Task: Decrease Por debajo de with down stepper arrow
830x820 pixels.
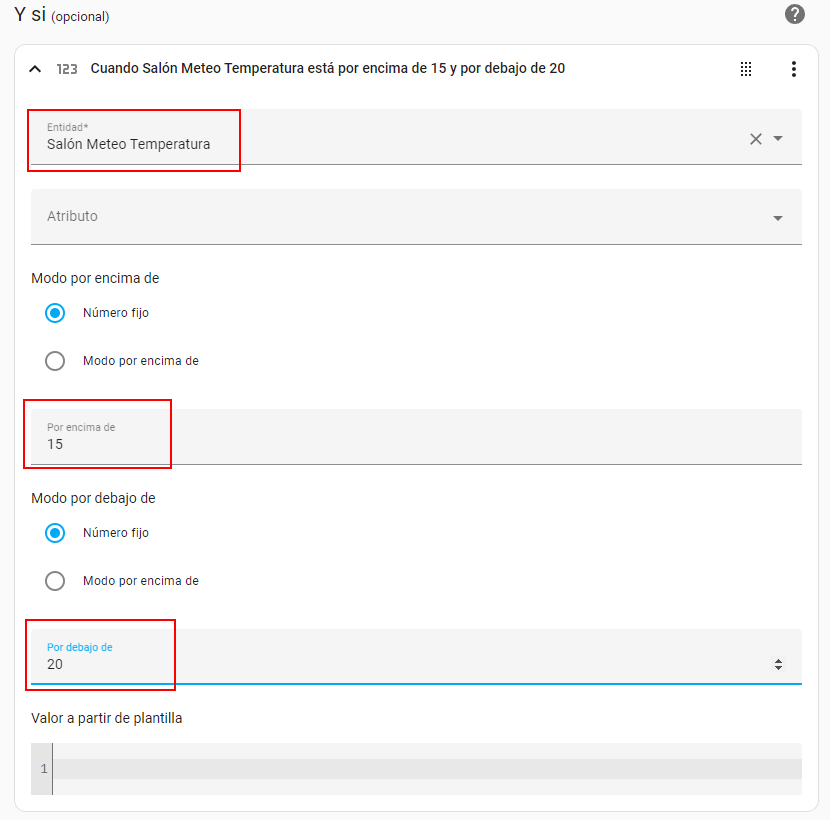Action: (x=779, y=668)
